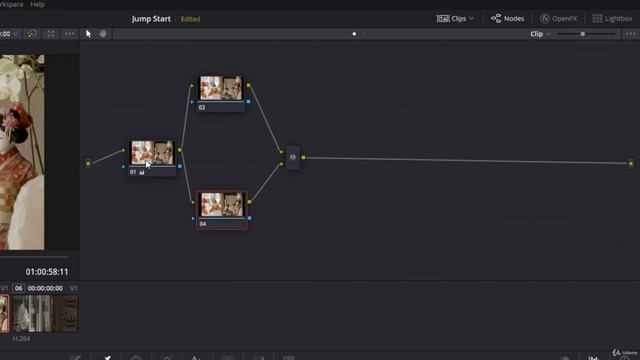Click the Edited status label
640x360 pixels.
coord(191,19)
